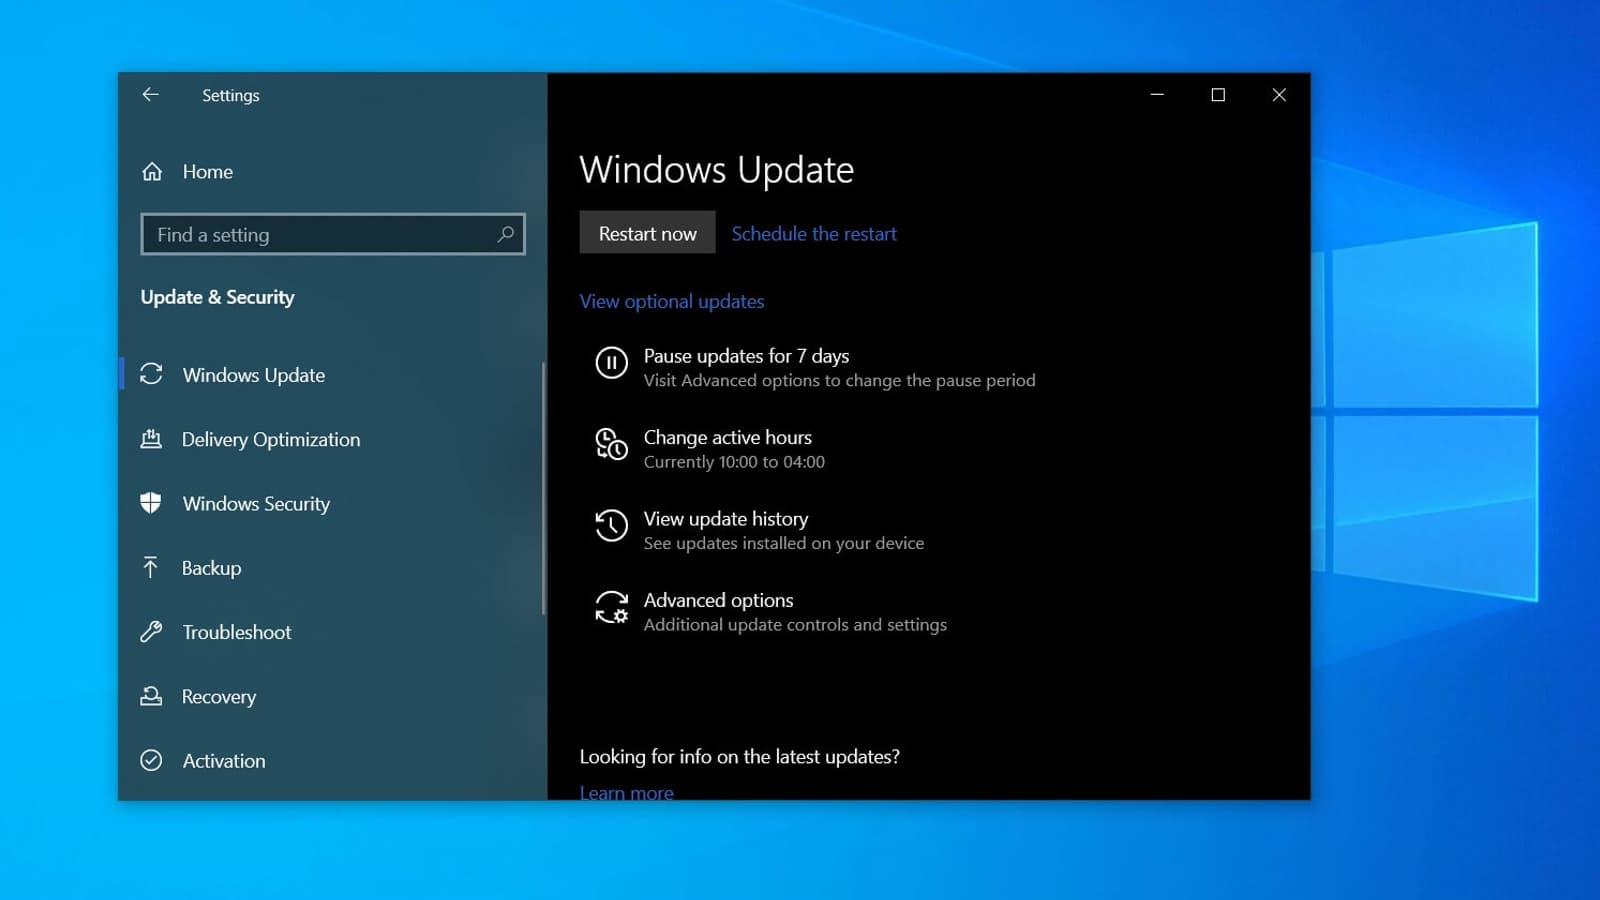Open the Home icon in sidebar
This screenshot has width=1600, height=900.
152,172
